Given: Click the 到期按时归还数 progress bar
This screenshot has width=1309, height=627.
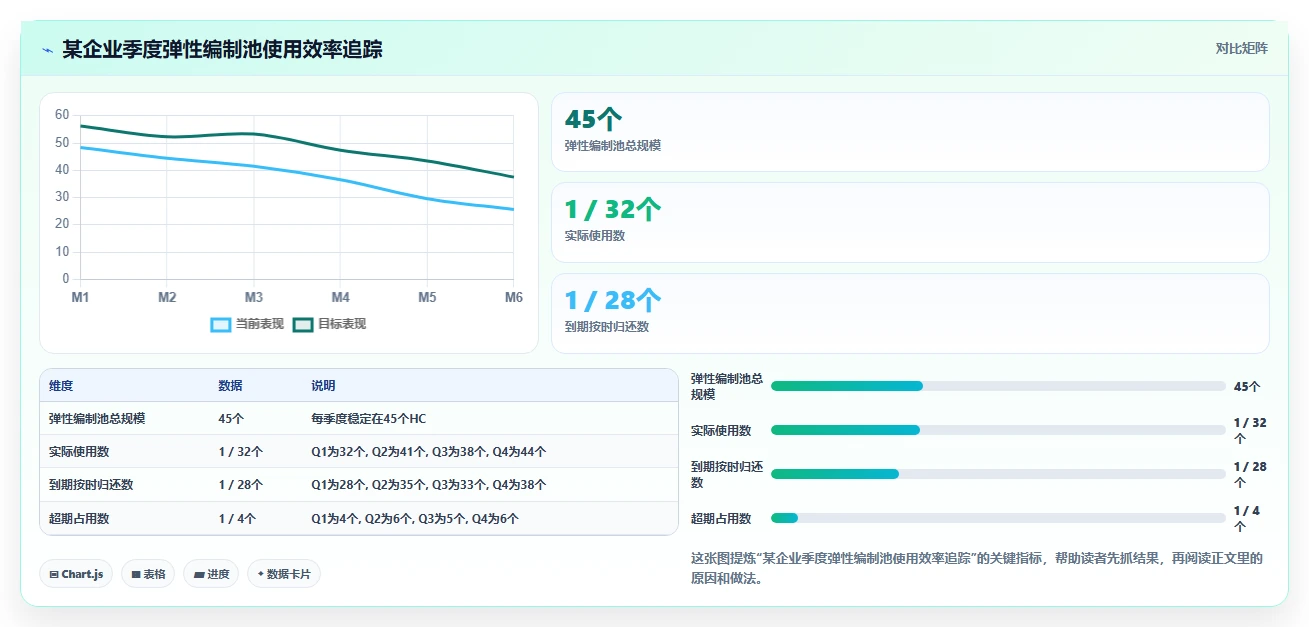Looking at the screenshot, I should pyautogui.click(x=998, y=474).
